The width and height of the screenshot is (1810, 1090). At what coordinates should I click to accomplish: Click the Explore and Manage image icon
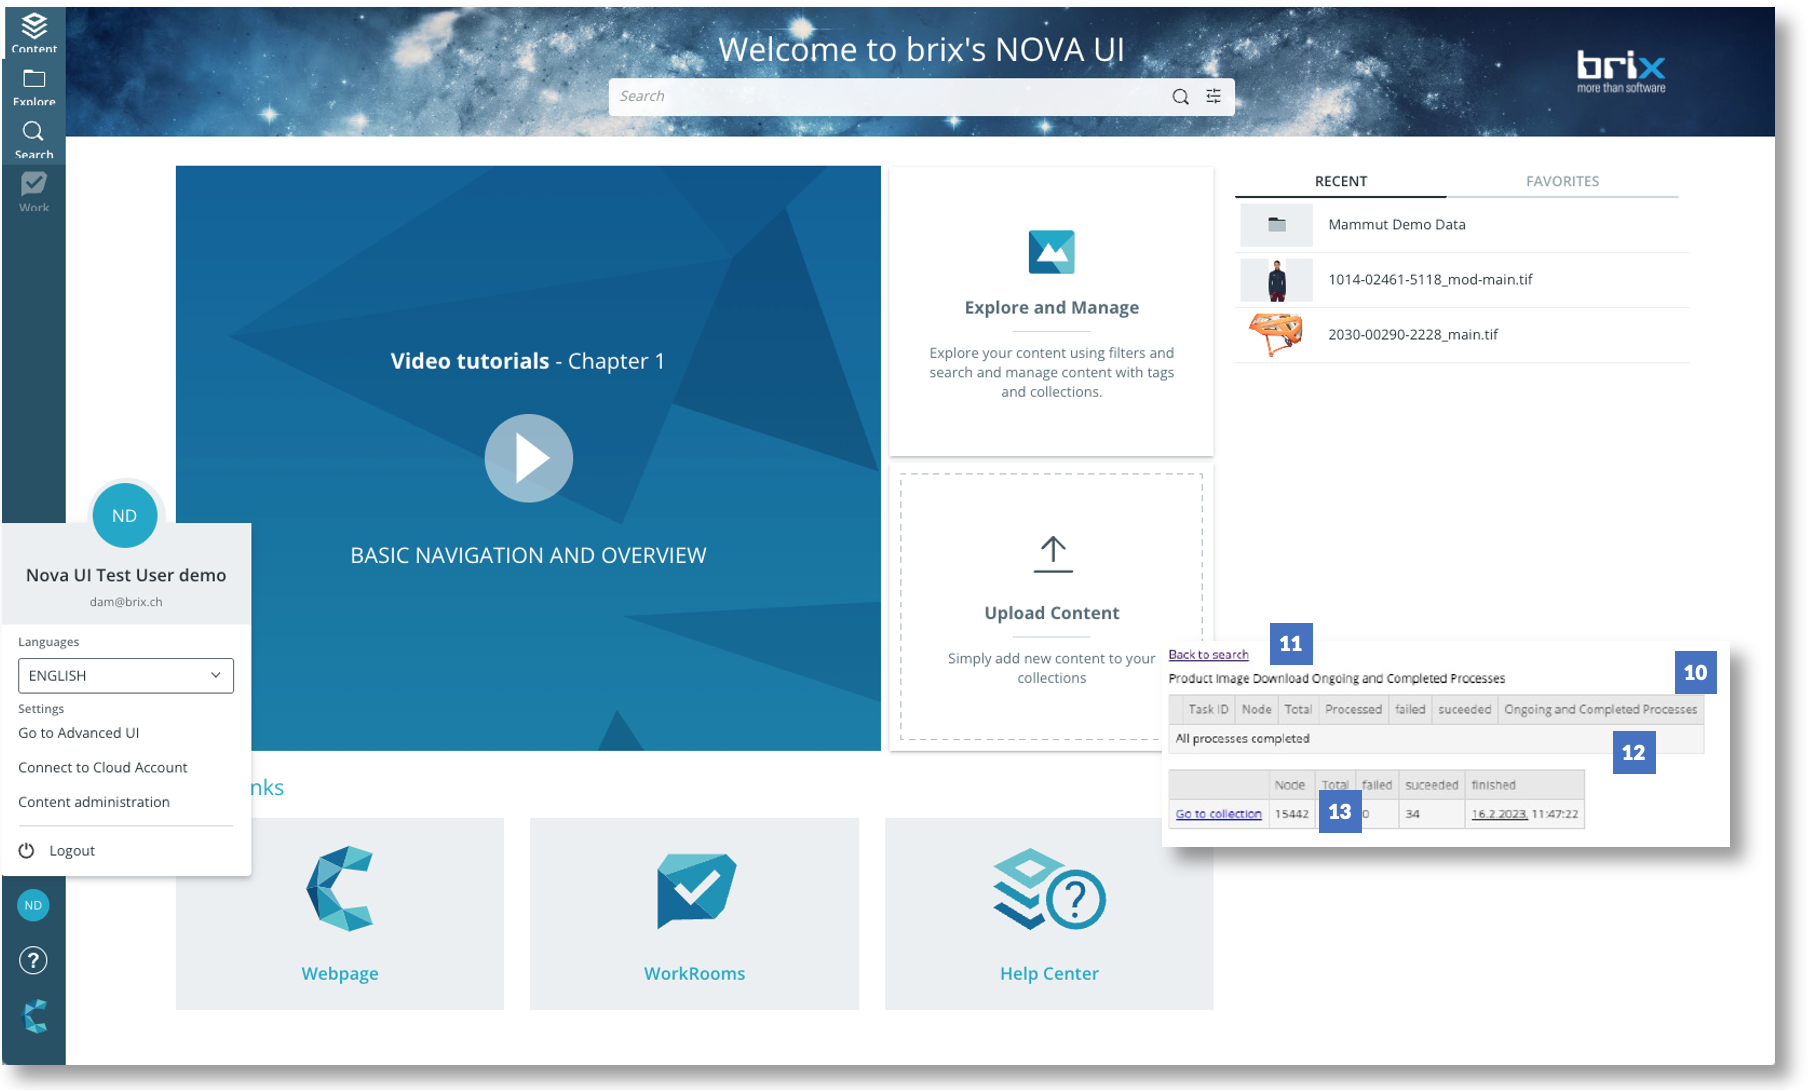coord(1051,252)
